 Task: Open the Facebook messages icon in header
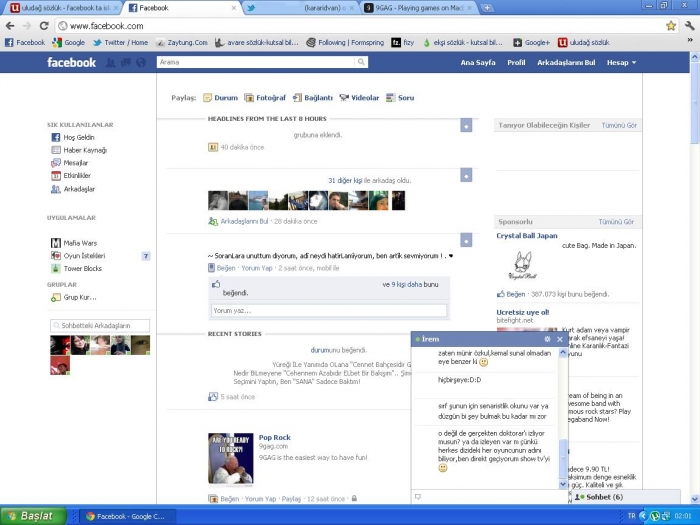click(126, 62)
